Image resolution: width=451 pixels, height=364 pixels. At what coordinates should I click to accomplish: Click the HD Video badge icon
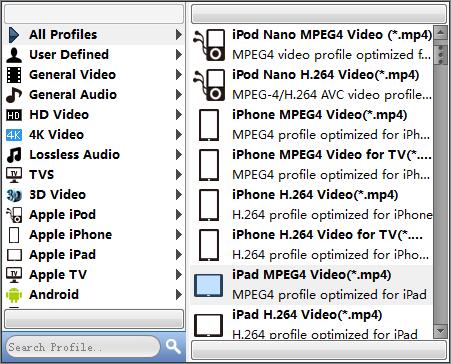14,115
